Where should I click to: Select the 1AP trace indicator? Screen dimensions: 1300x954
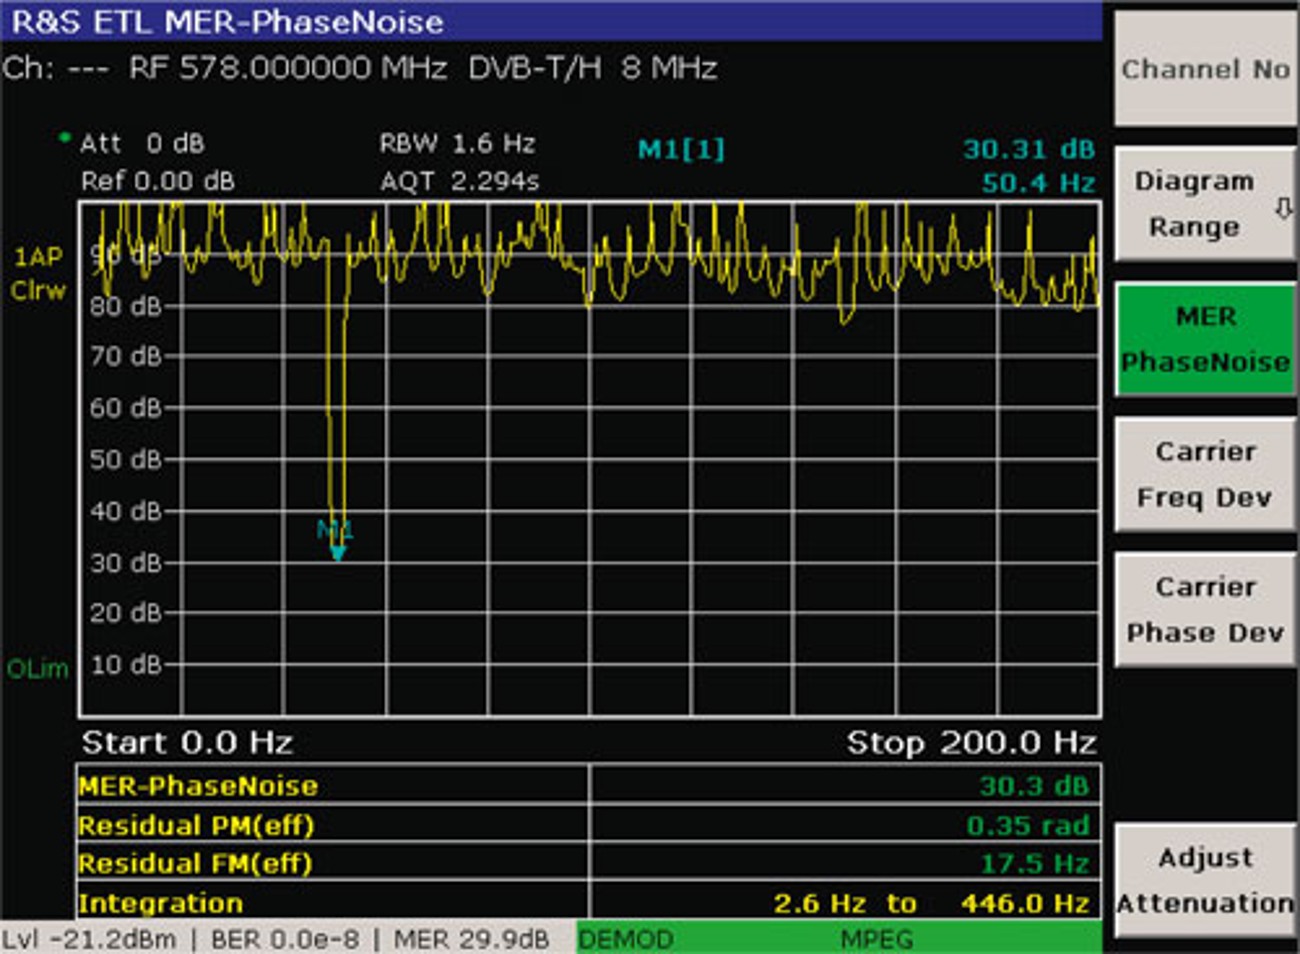pos(38,257)
